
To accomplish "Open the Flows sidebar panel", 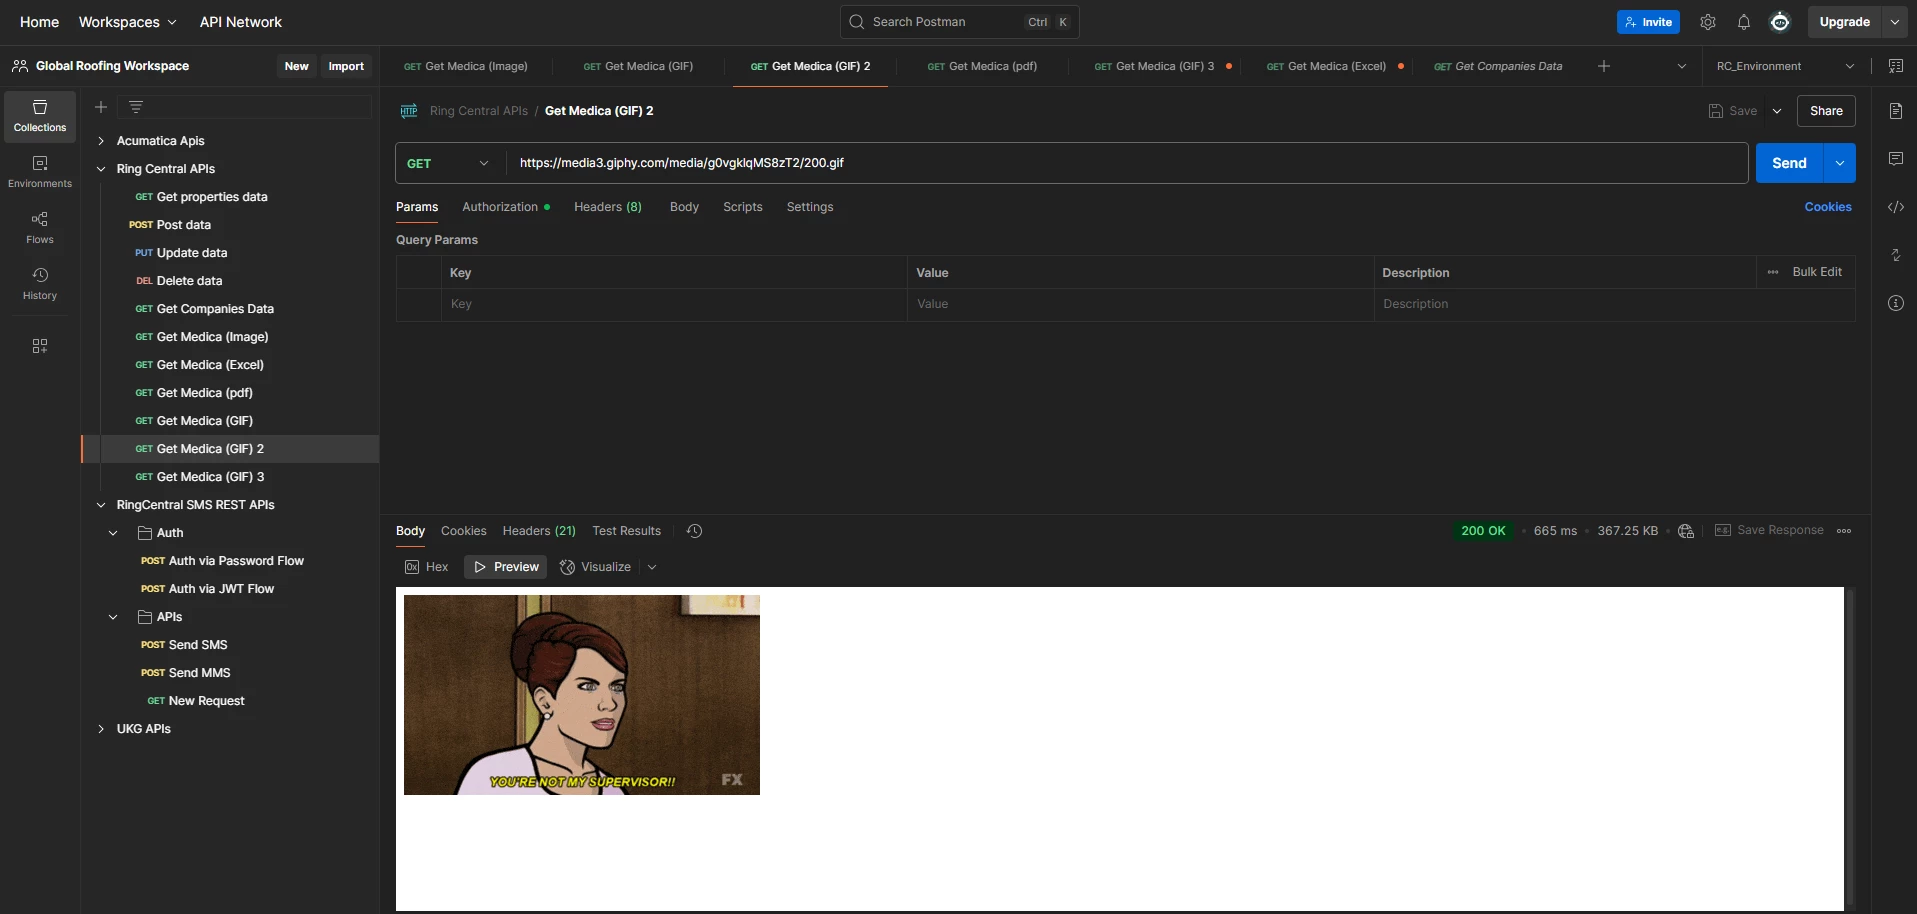I will (x=40, y=228).
